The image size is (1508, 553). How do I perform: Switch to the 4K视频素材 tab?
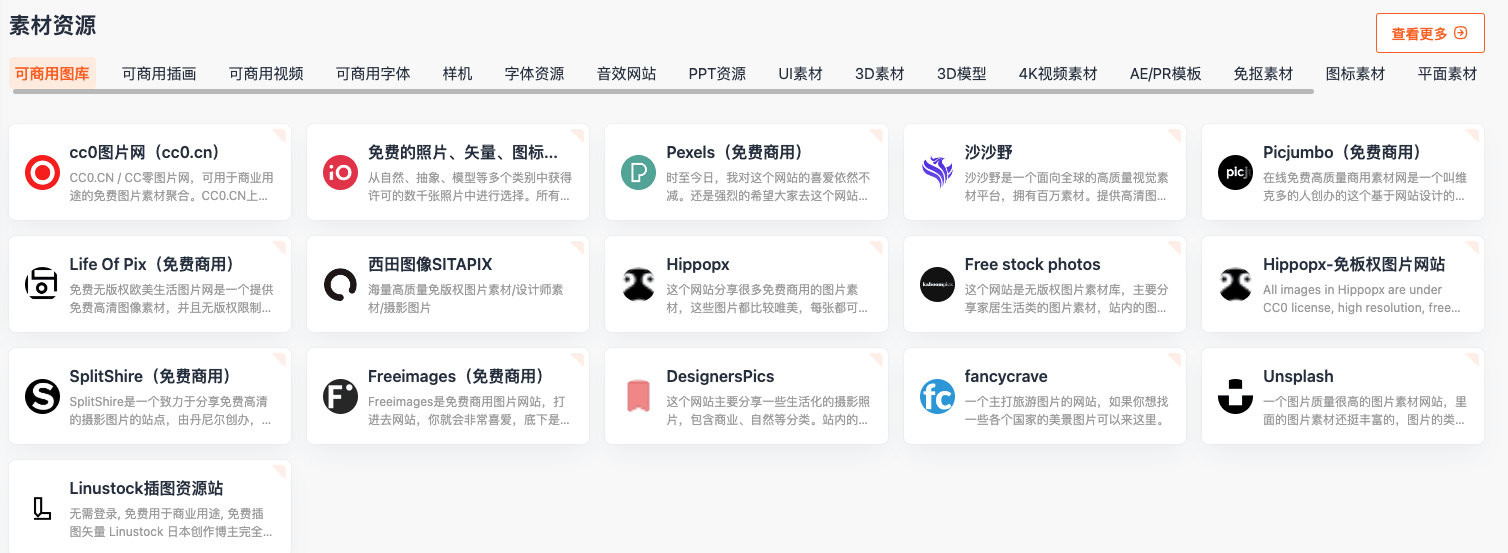point(1058,73)
